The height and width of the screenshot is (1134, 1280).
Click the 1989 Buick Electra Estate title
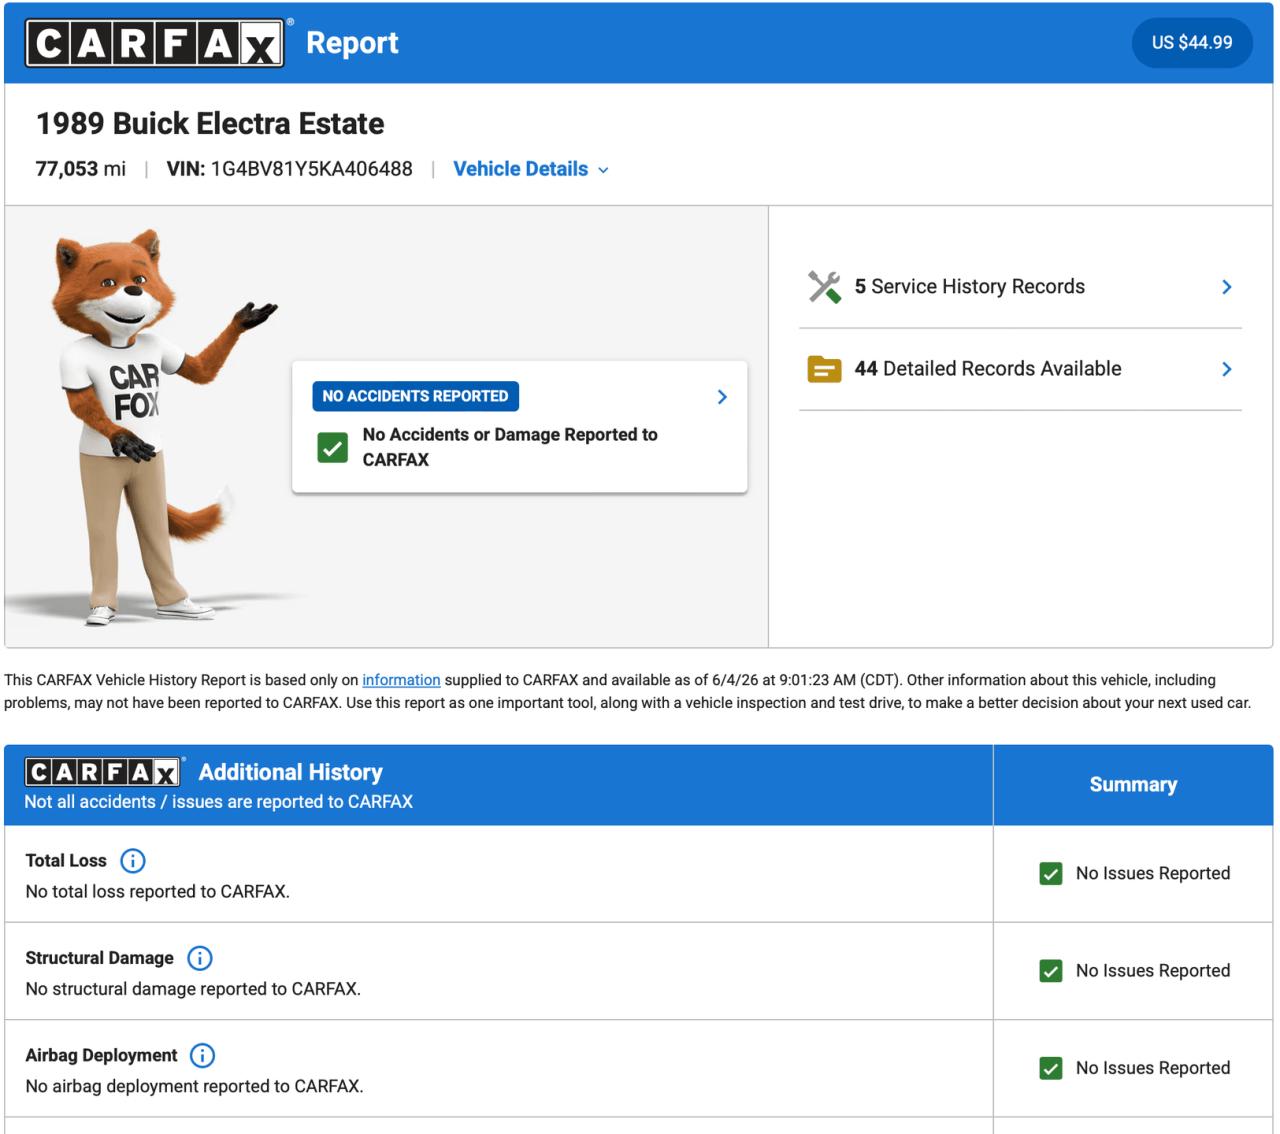[x=210, y=124]
